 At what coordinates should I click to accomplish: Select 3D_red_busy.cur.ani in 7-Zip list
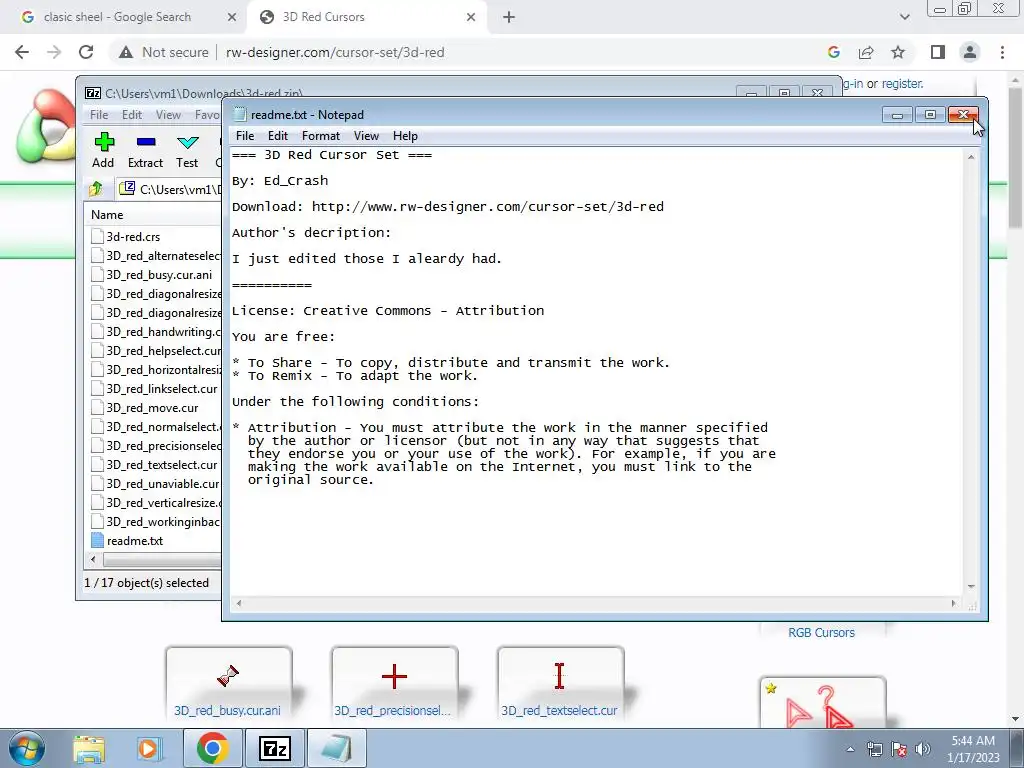159,274
